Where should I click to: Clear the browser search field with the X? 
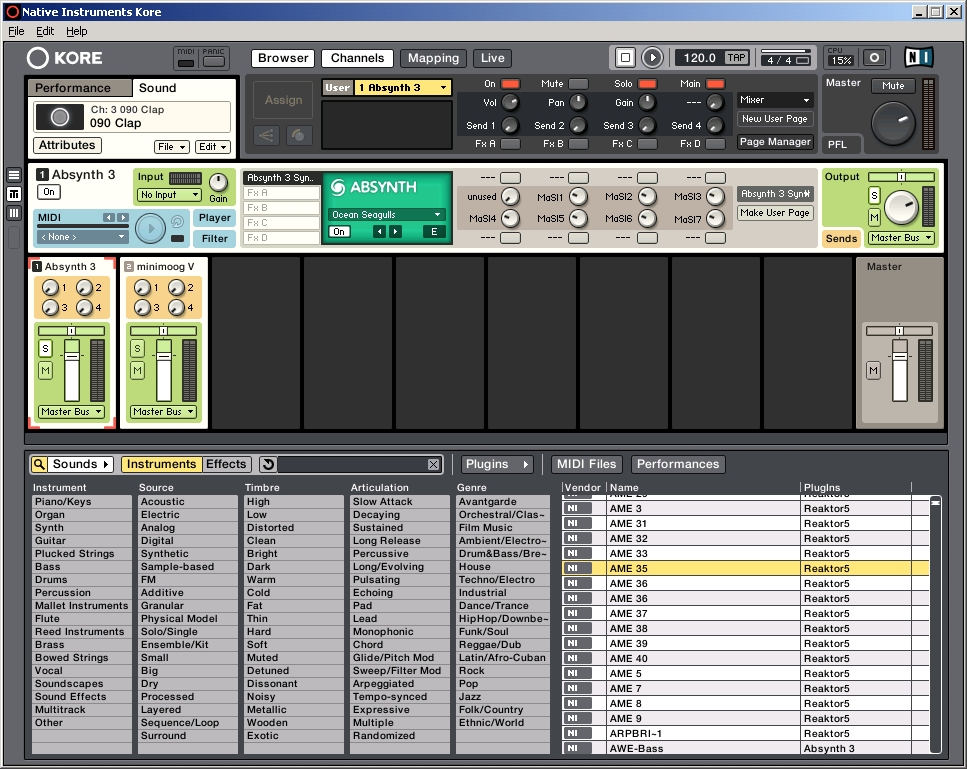pyautogui.click(x=434, y=464)
